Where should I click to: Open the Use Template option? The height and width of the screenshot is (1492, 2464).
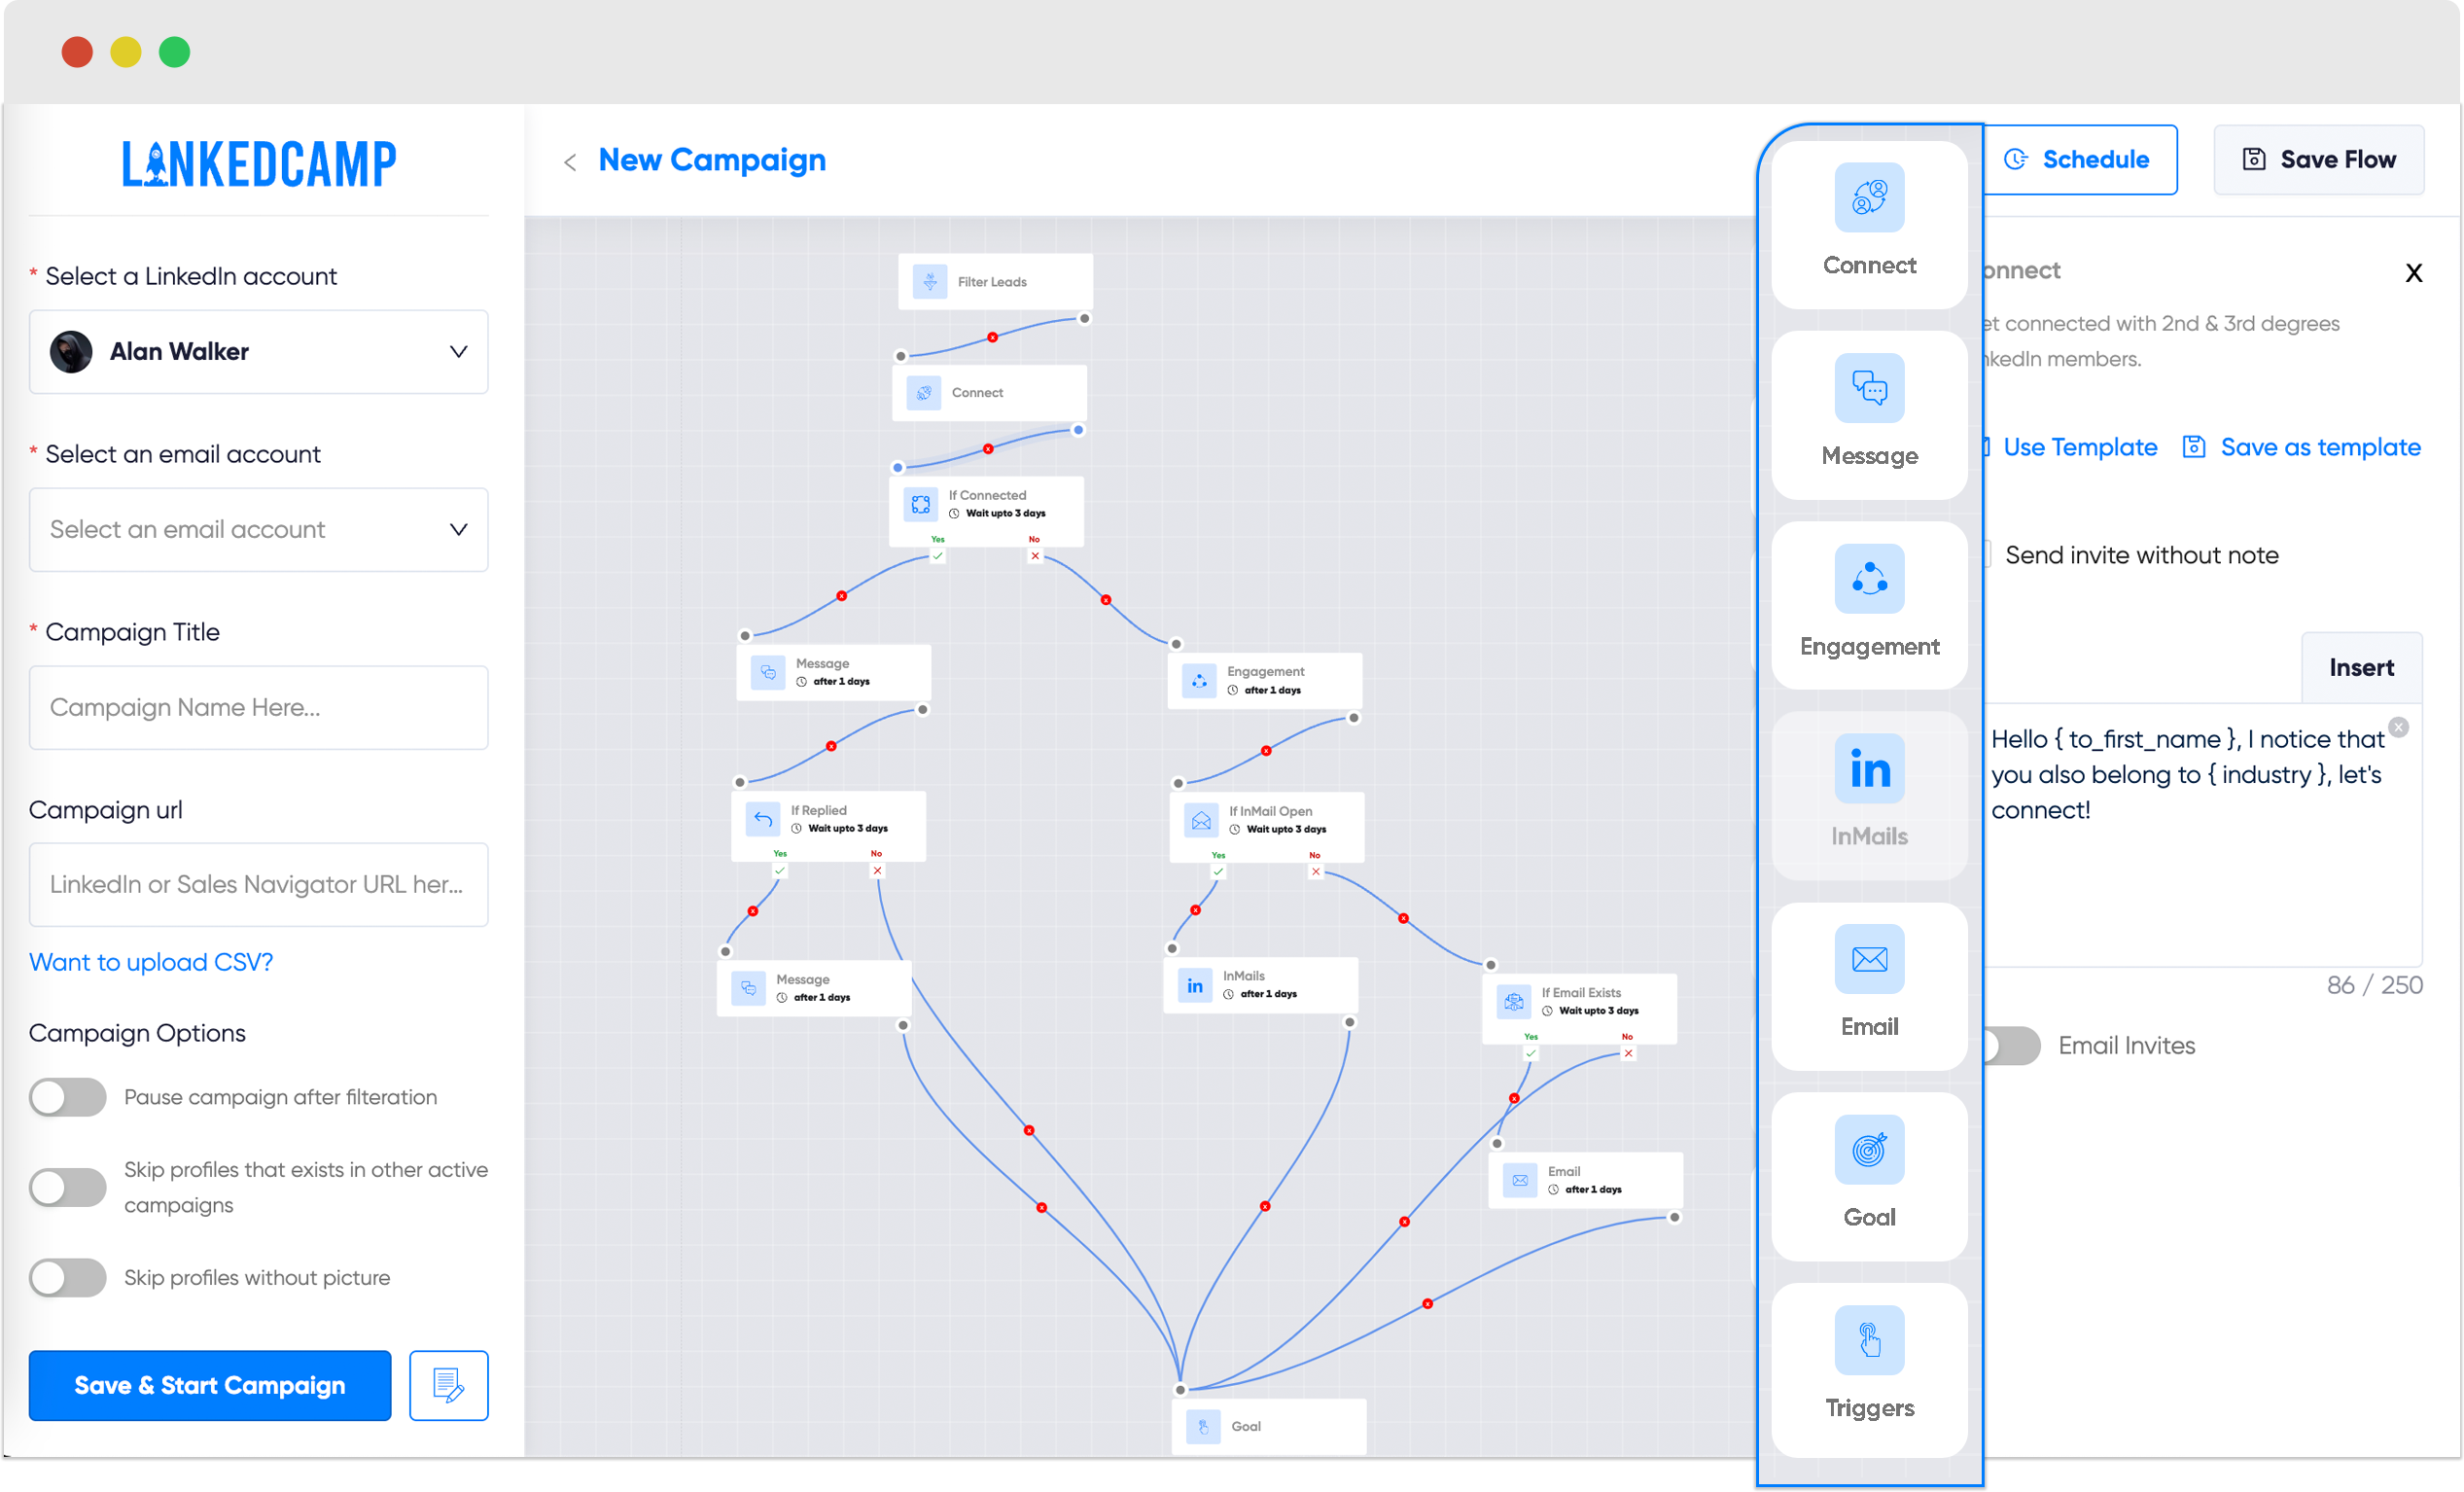(2078, 447)
